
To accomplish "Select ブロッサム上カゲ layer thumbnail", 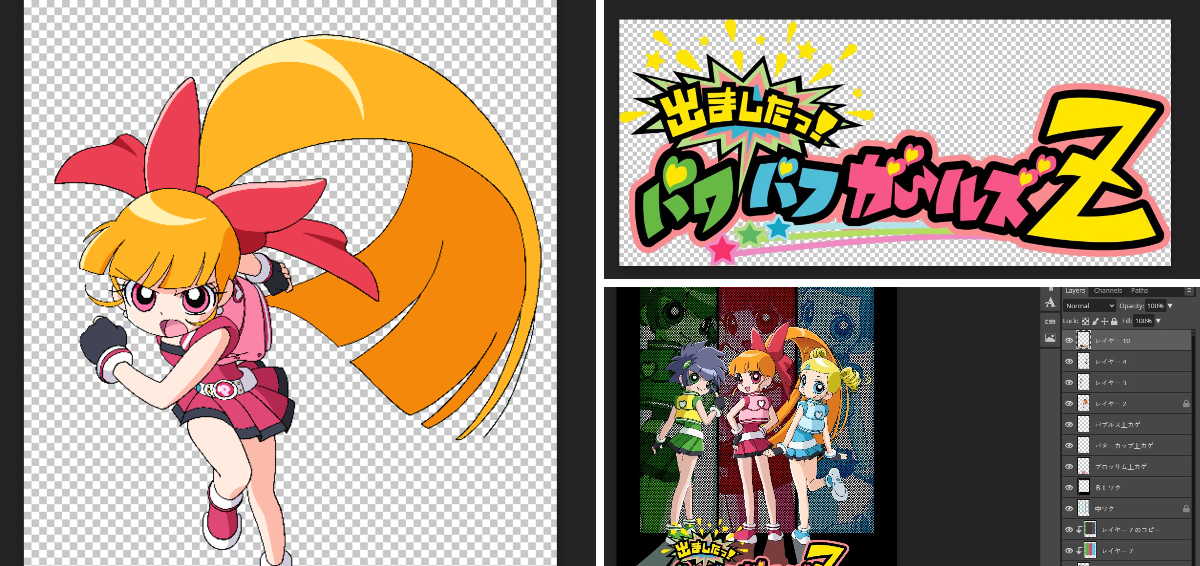I will click(1084, 467).
